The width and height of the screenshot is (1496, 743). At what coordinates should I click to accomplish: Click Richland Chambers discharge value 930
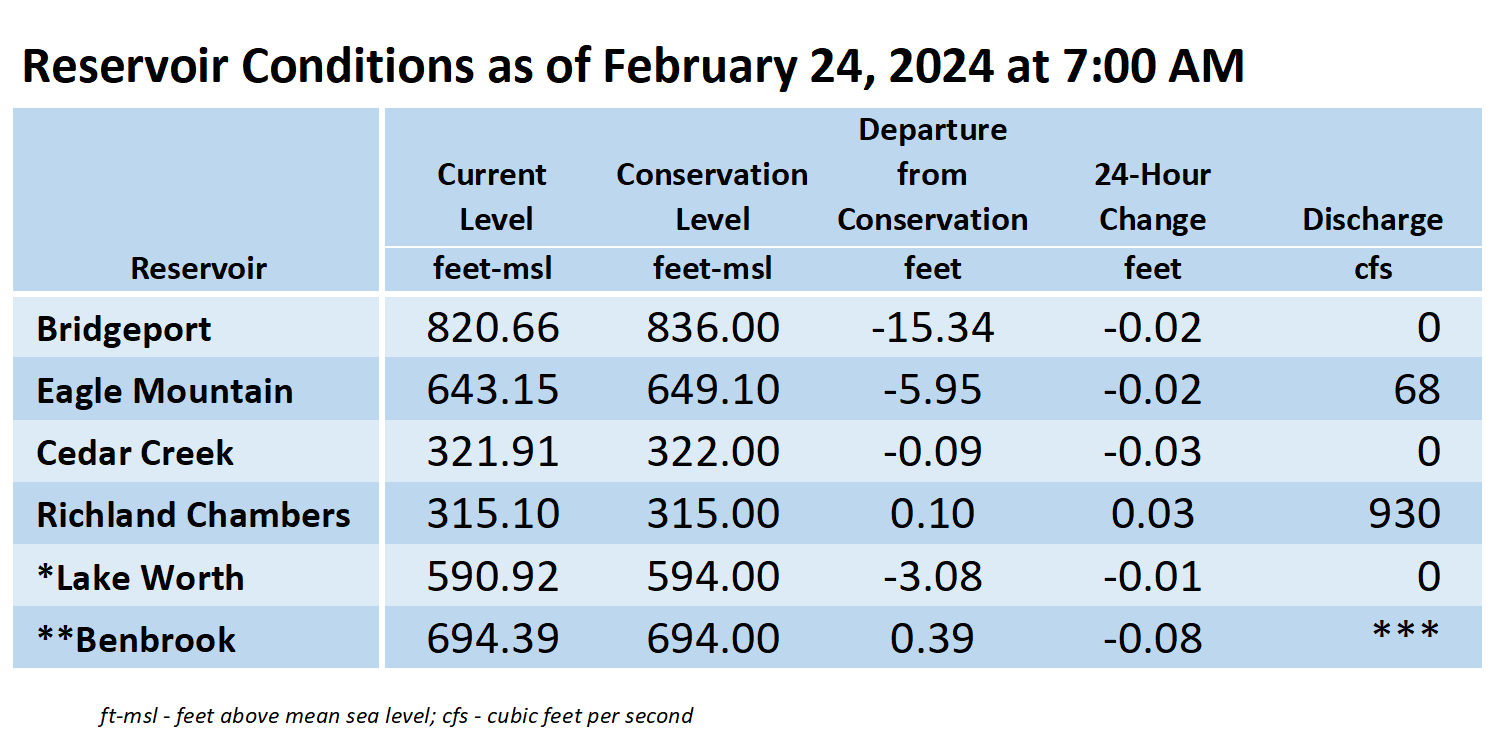[x=1406, y=513]
